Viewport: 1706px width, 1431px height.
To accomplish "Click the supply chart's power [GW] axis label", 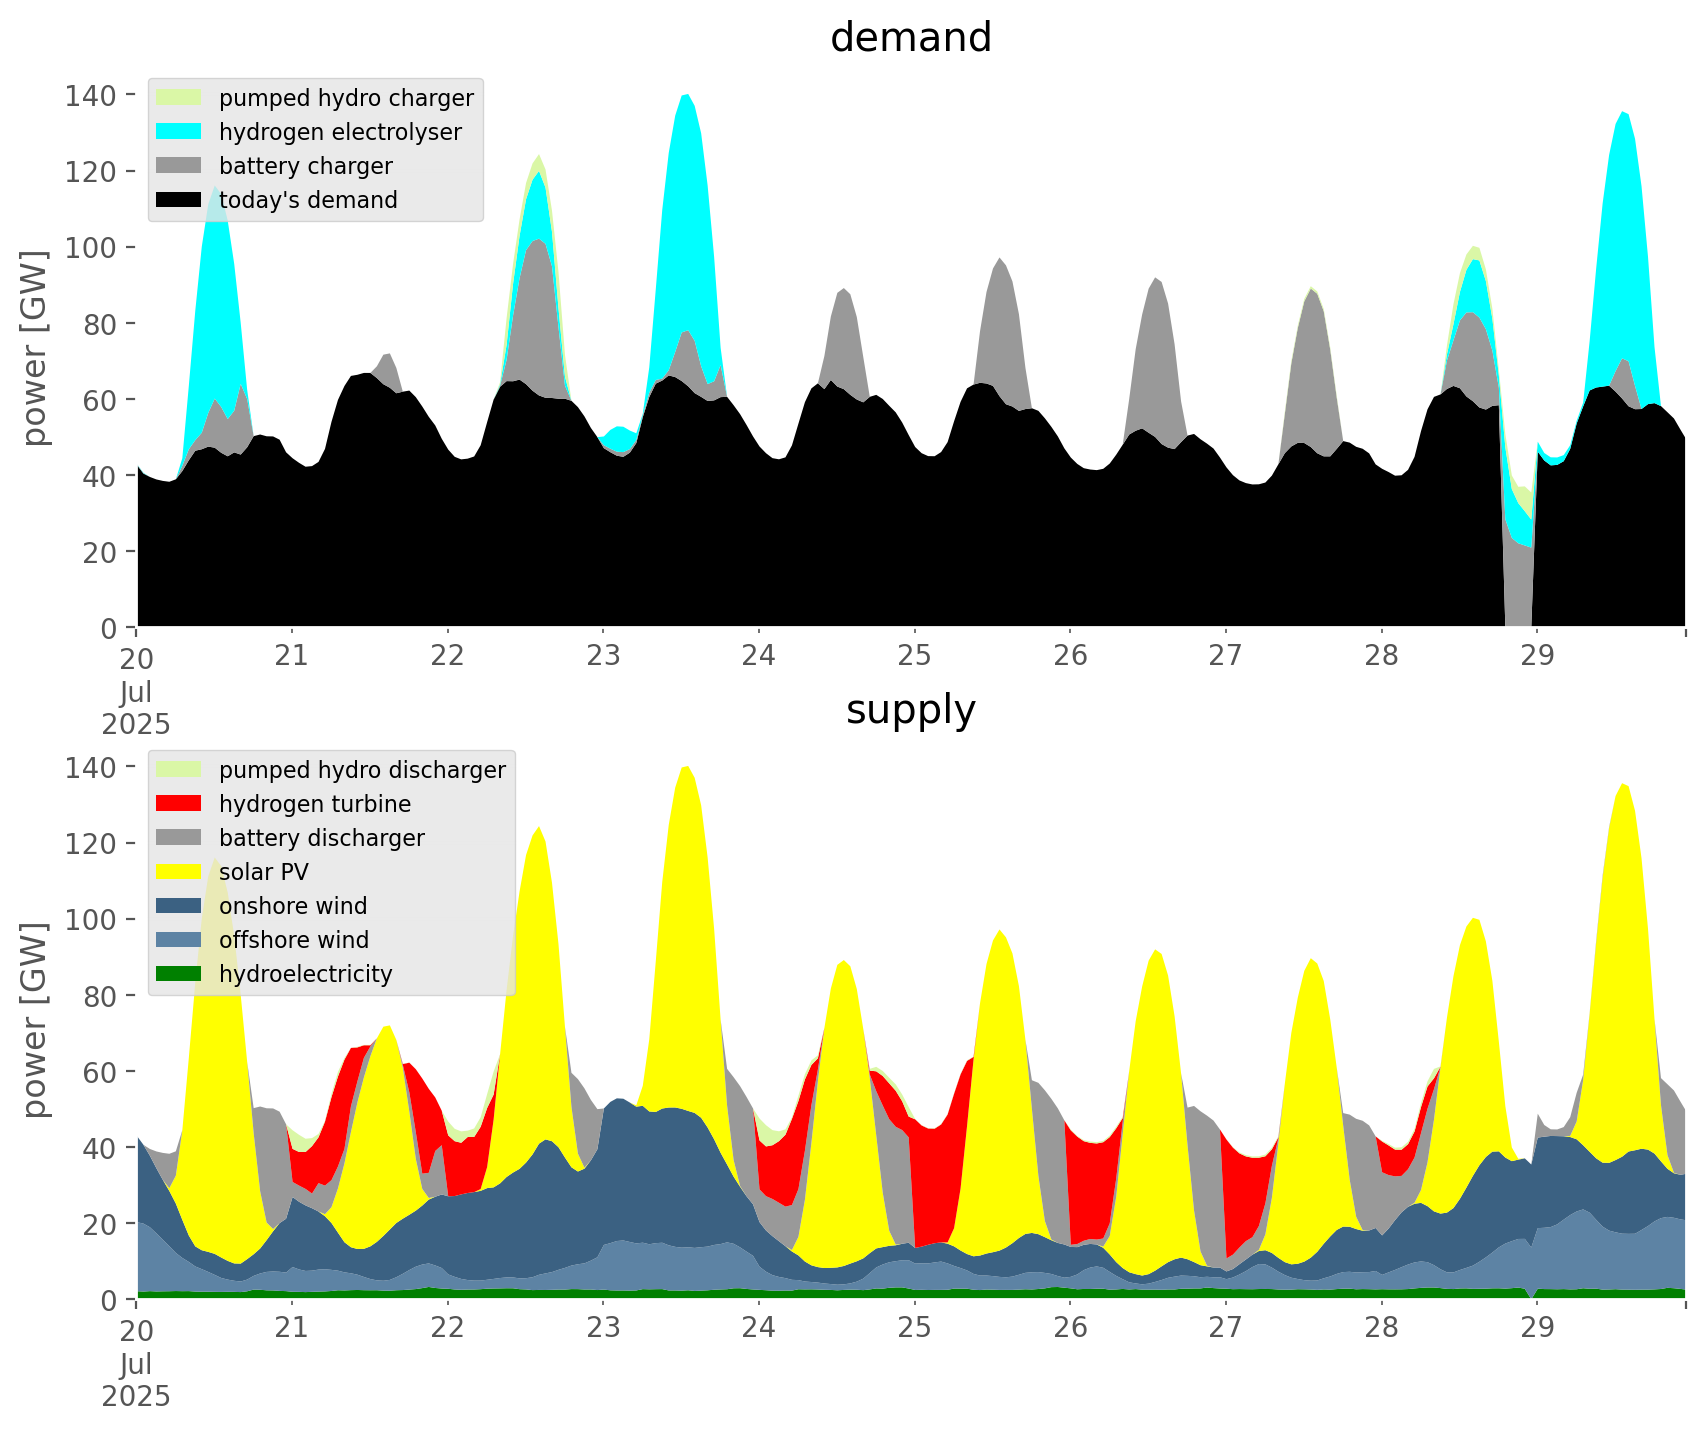I will coord(35,1020).
